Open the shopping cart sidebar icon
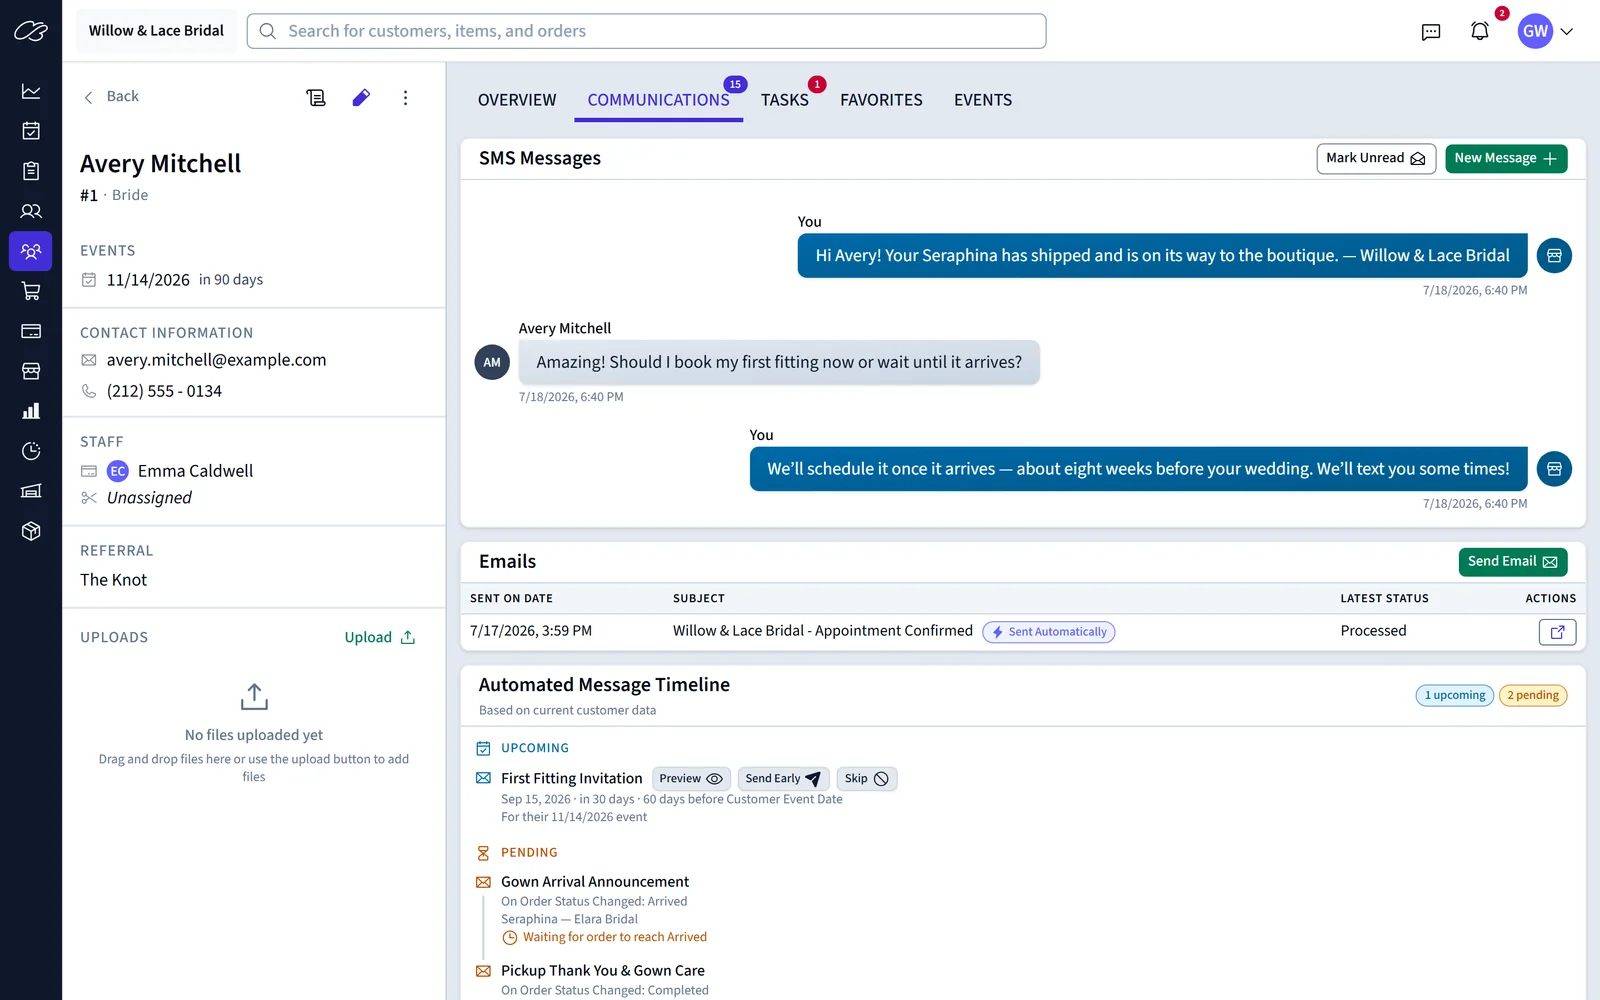This screenshot has height=1000, width=1600. point(31,291)
